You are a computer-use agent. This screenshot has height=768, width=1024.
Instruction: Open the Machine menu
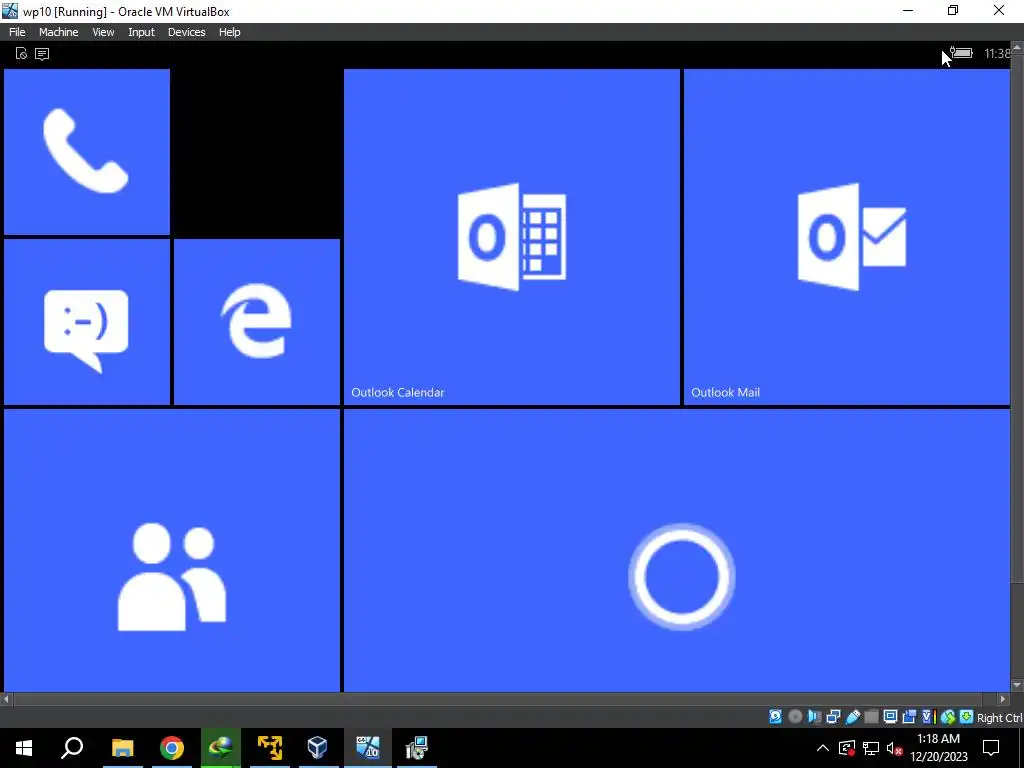pyautogui.click(x=58, y=32)
